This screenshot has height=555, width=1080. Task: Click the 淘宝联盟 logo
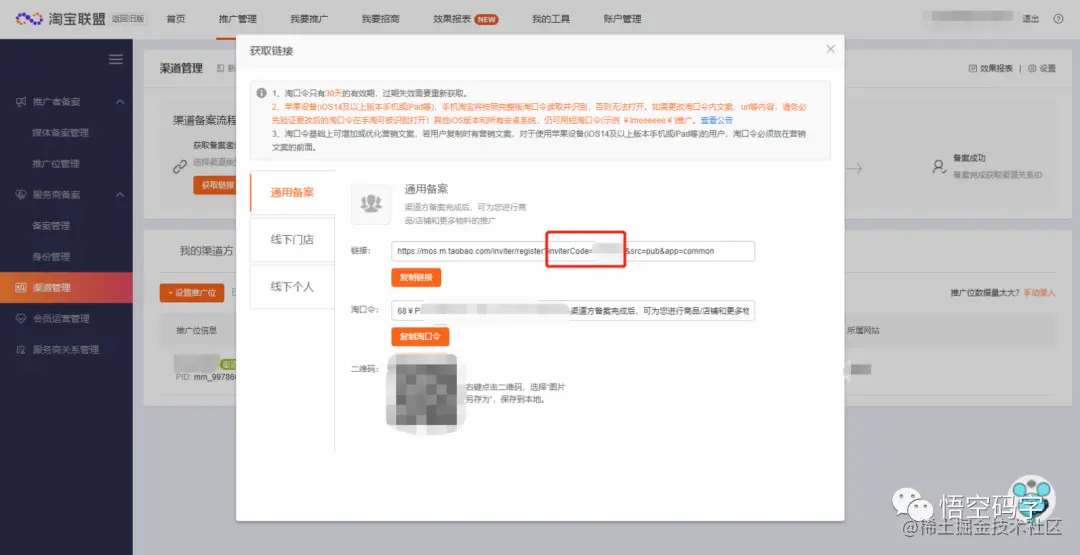tap(61, 19)
